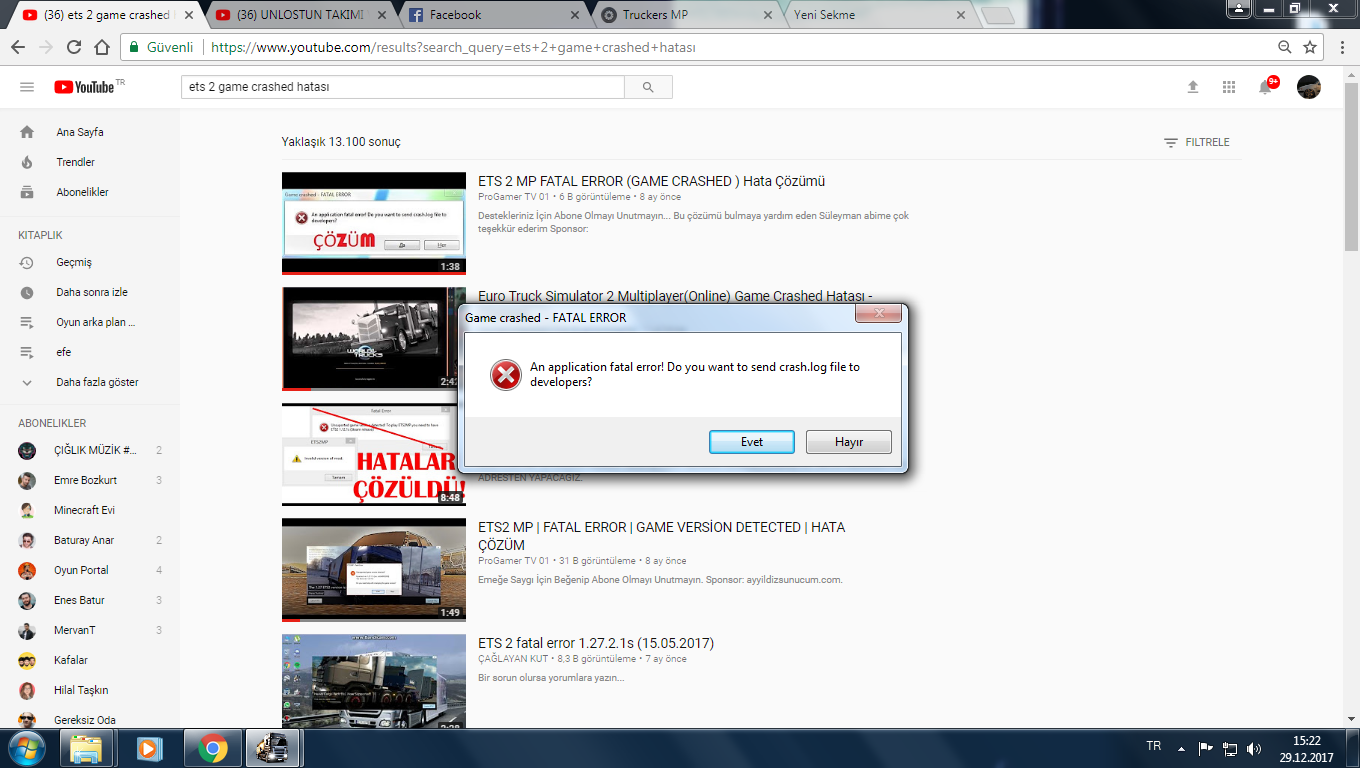Open the media player taskbar icon

click(149, 748)
